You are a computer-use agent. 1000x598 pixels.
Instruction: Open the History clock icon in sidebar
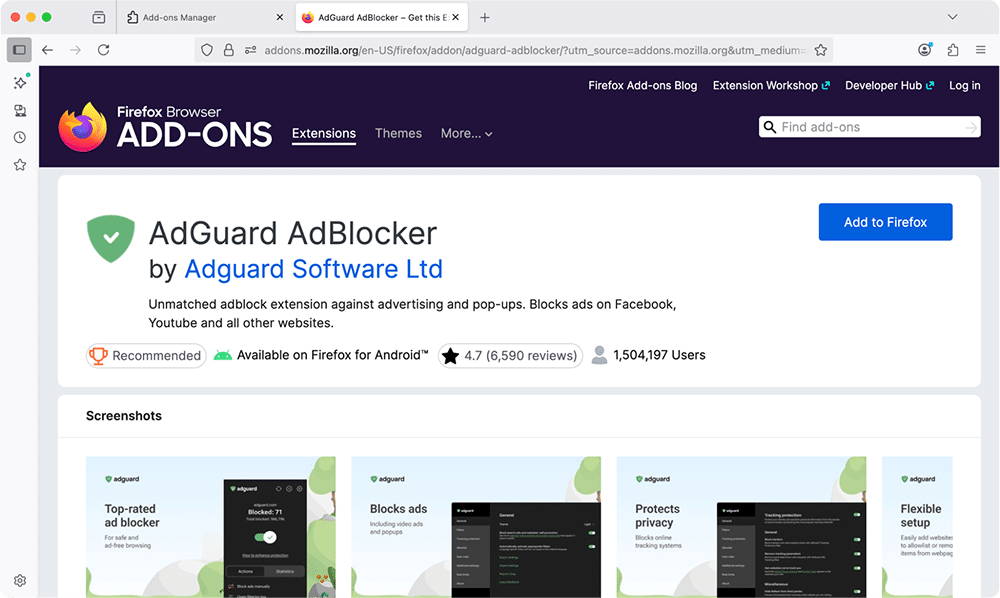pos(19,138)
